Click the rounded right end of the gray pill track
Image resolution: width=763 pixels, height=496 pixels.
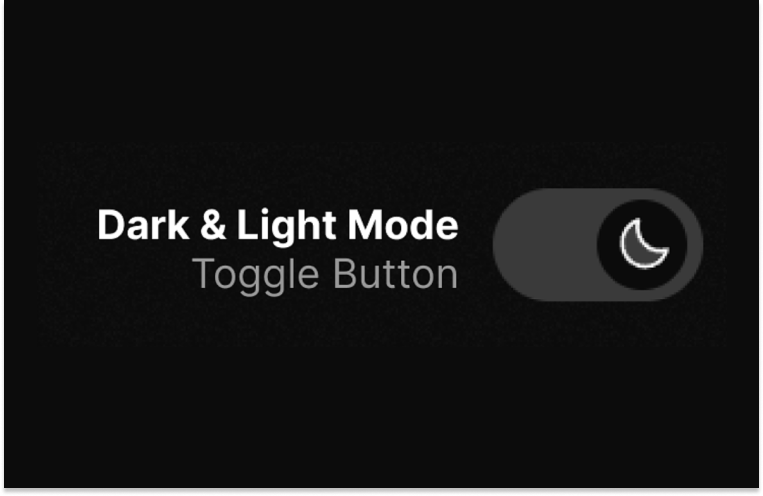click(x=696, y=244)
